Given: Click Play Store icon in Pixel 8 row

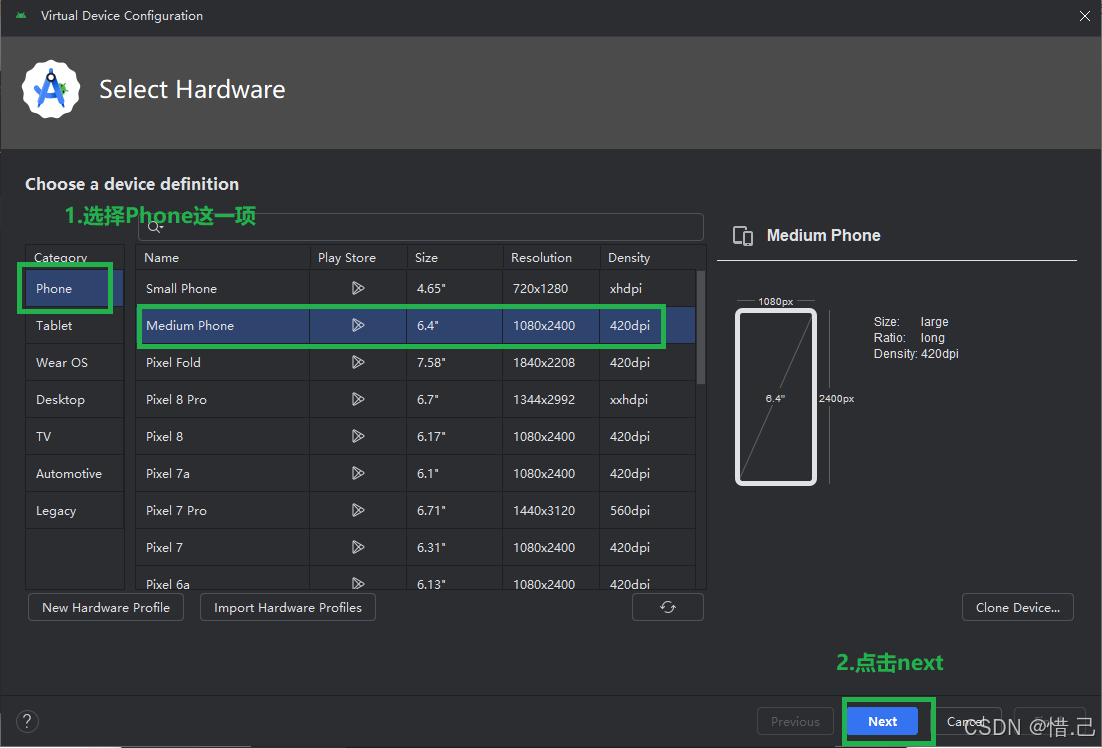Looking at the screenshot, I should (x=358, y=436).
